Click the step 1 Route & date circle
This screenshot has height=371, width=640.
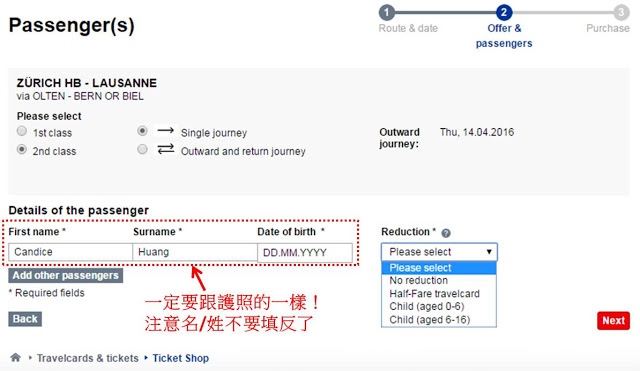(x=387, y=12)
